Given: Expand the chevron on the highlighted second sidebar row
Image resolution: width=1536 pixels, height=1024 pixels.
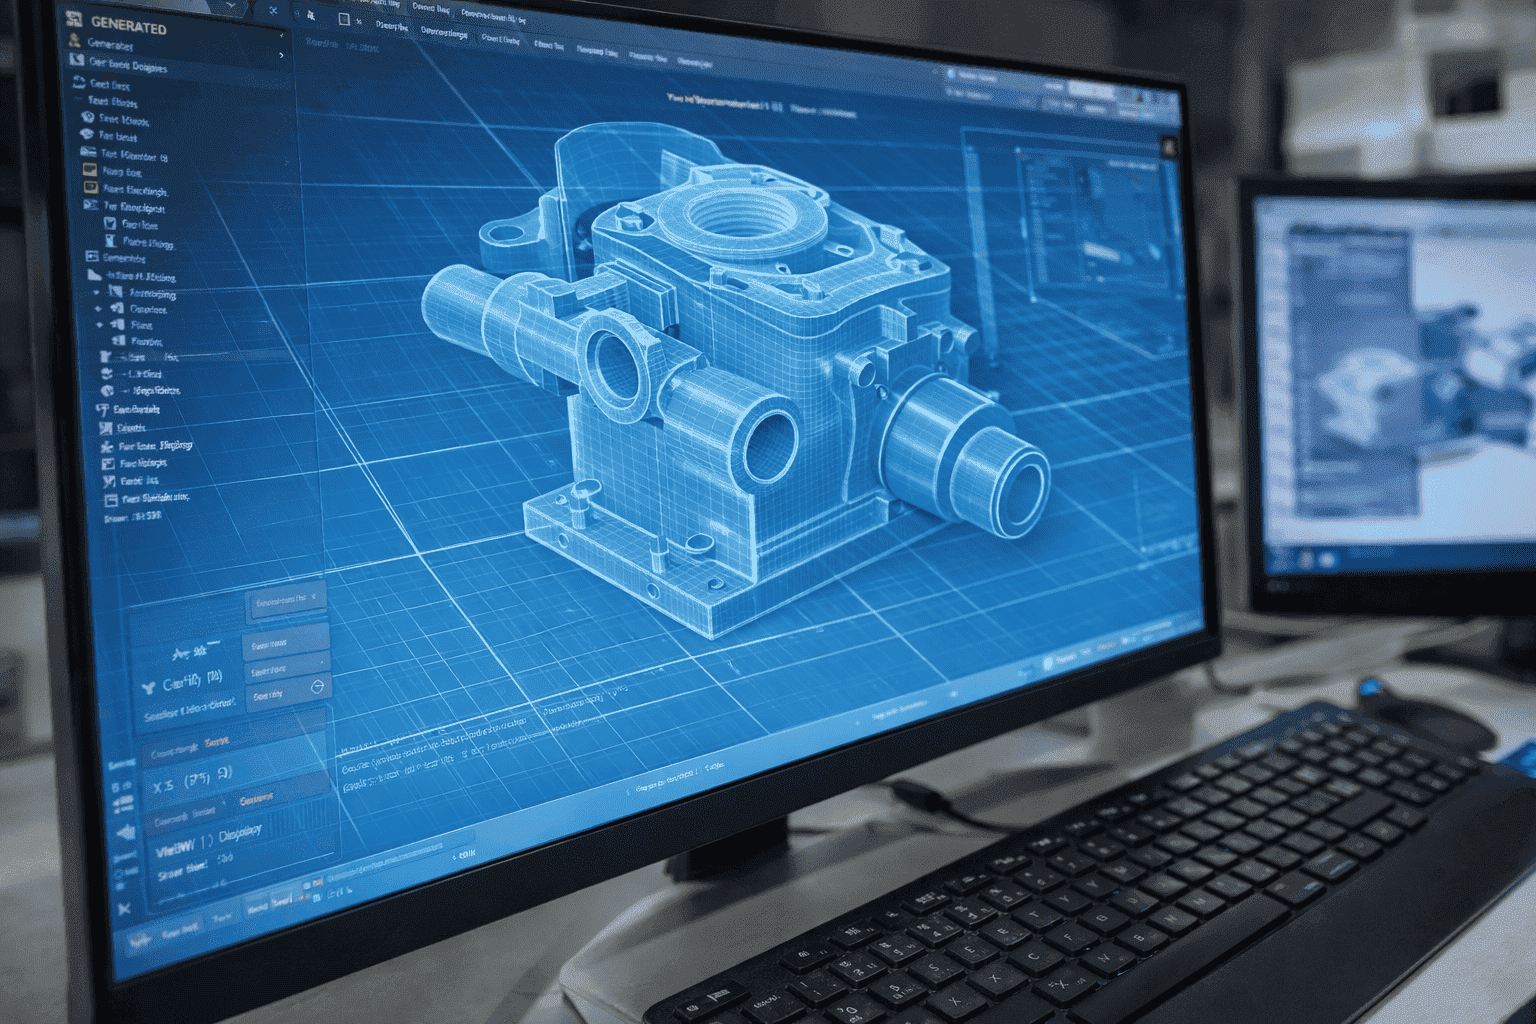Looking at the screenshot, I should [281, 56].
